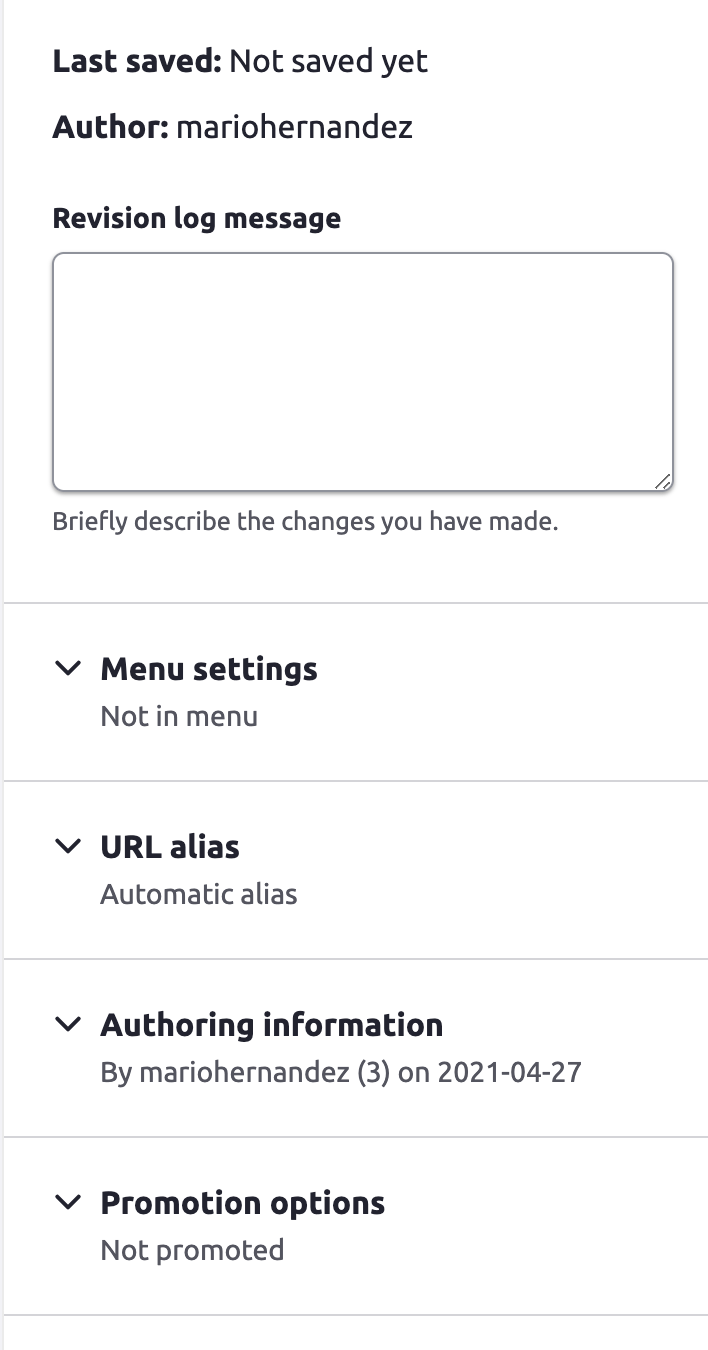Click the Revision log message label

(x=197, y=218)
